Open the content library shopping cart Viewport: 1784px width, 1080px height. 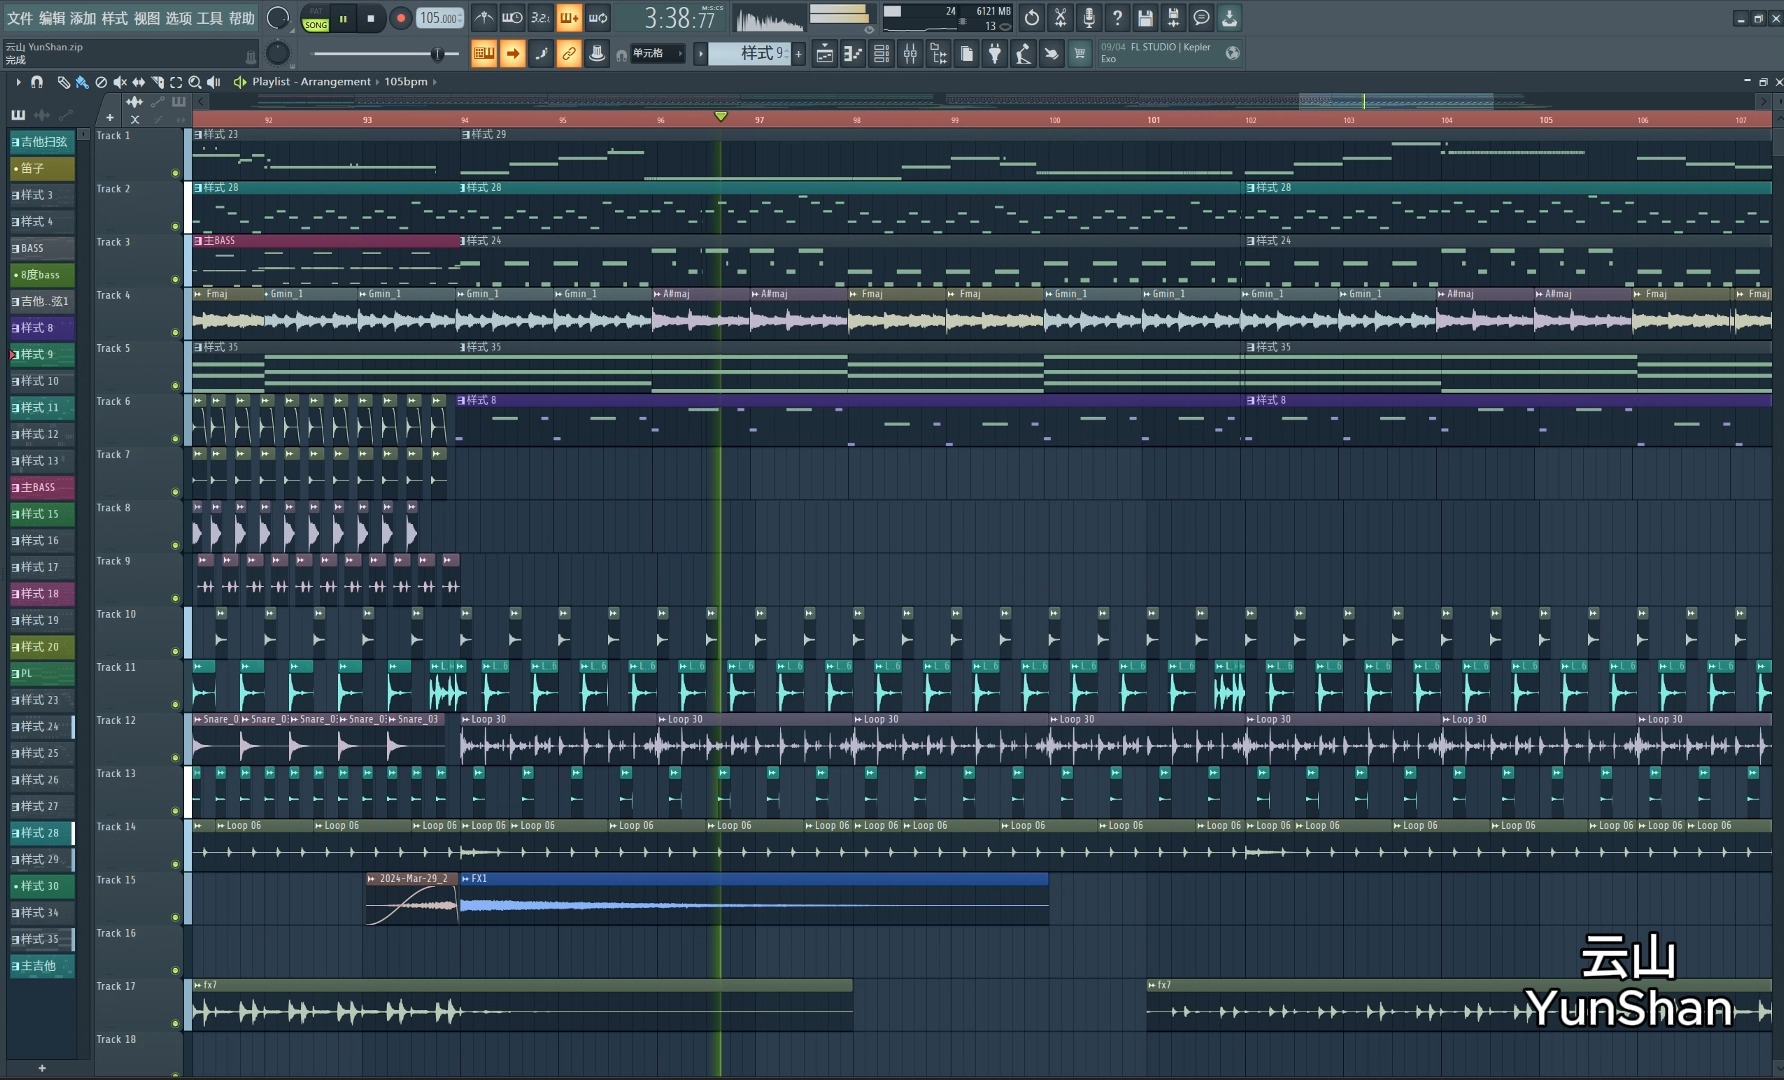pyautogui.click(x=1080, y=54)
